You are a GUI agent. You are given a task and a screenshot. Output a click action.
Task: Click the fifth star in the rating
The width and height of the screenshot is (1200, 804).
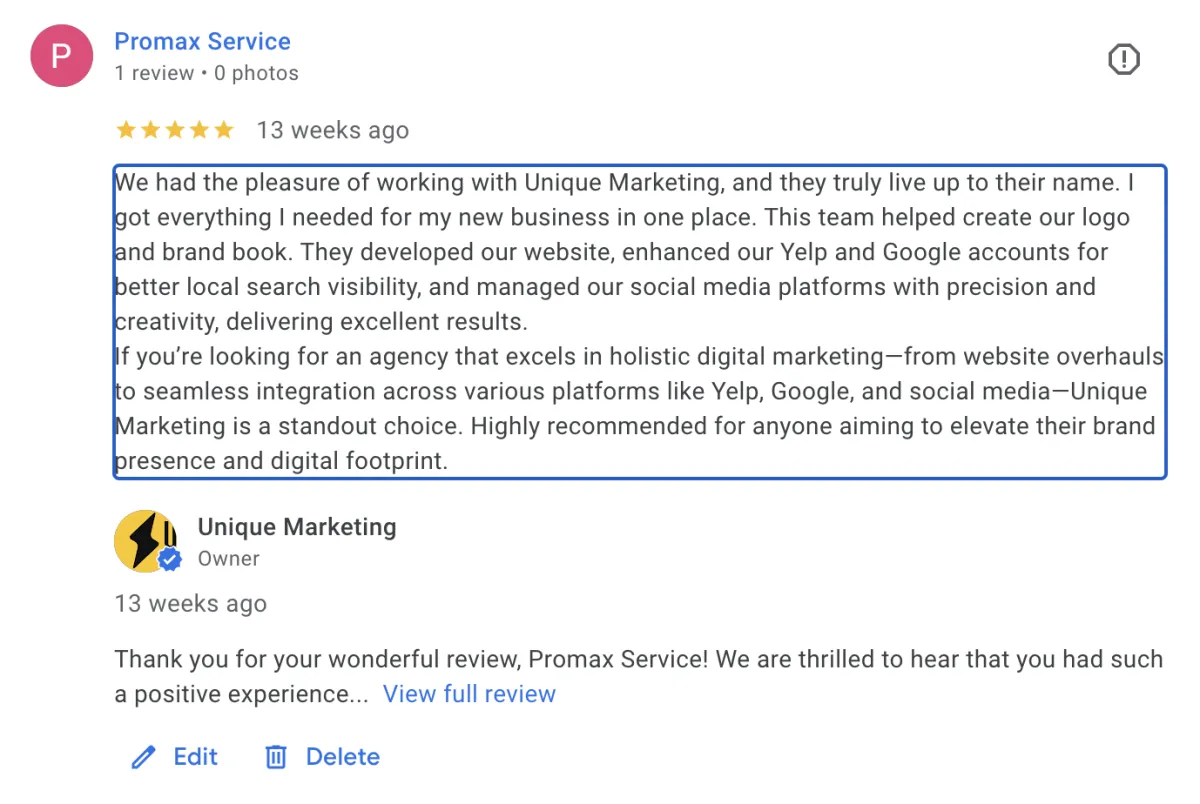pyautogui.click(x=224, y=130)
